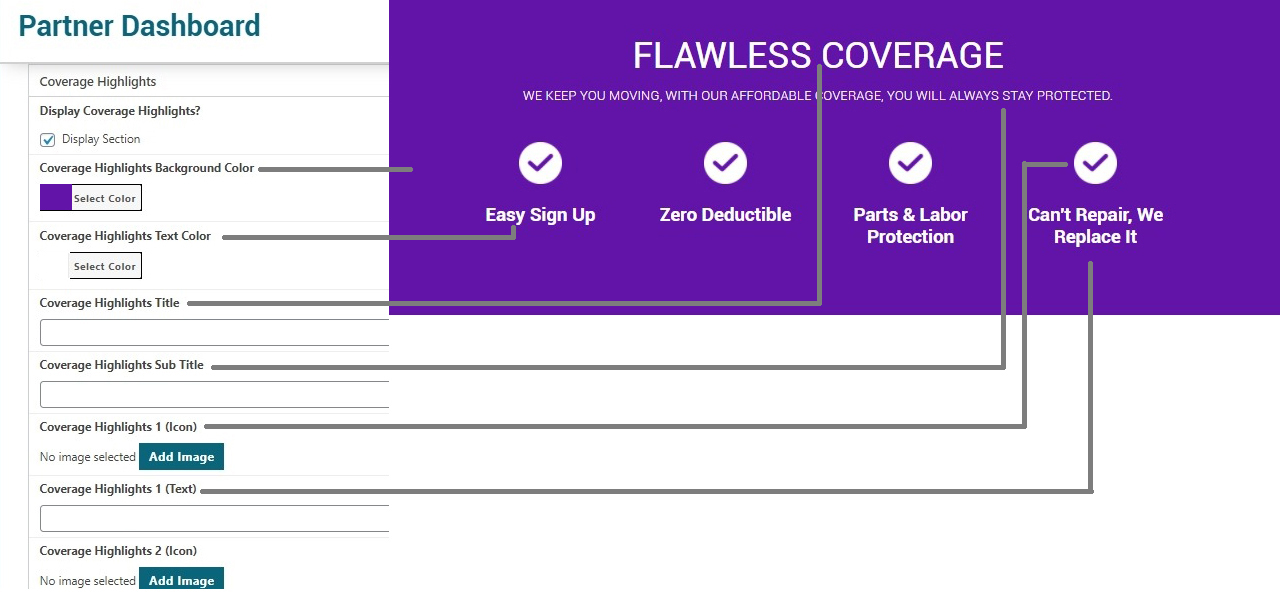Image resolution: width=1280 pixels, height=606 pixels.
Task: Click the Coverage Highlights Sub Title input
Action: [214, 395]
